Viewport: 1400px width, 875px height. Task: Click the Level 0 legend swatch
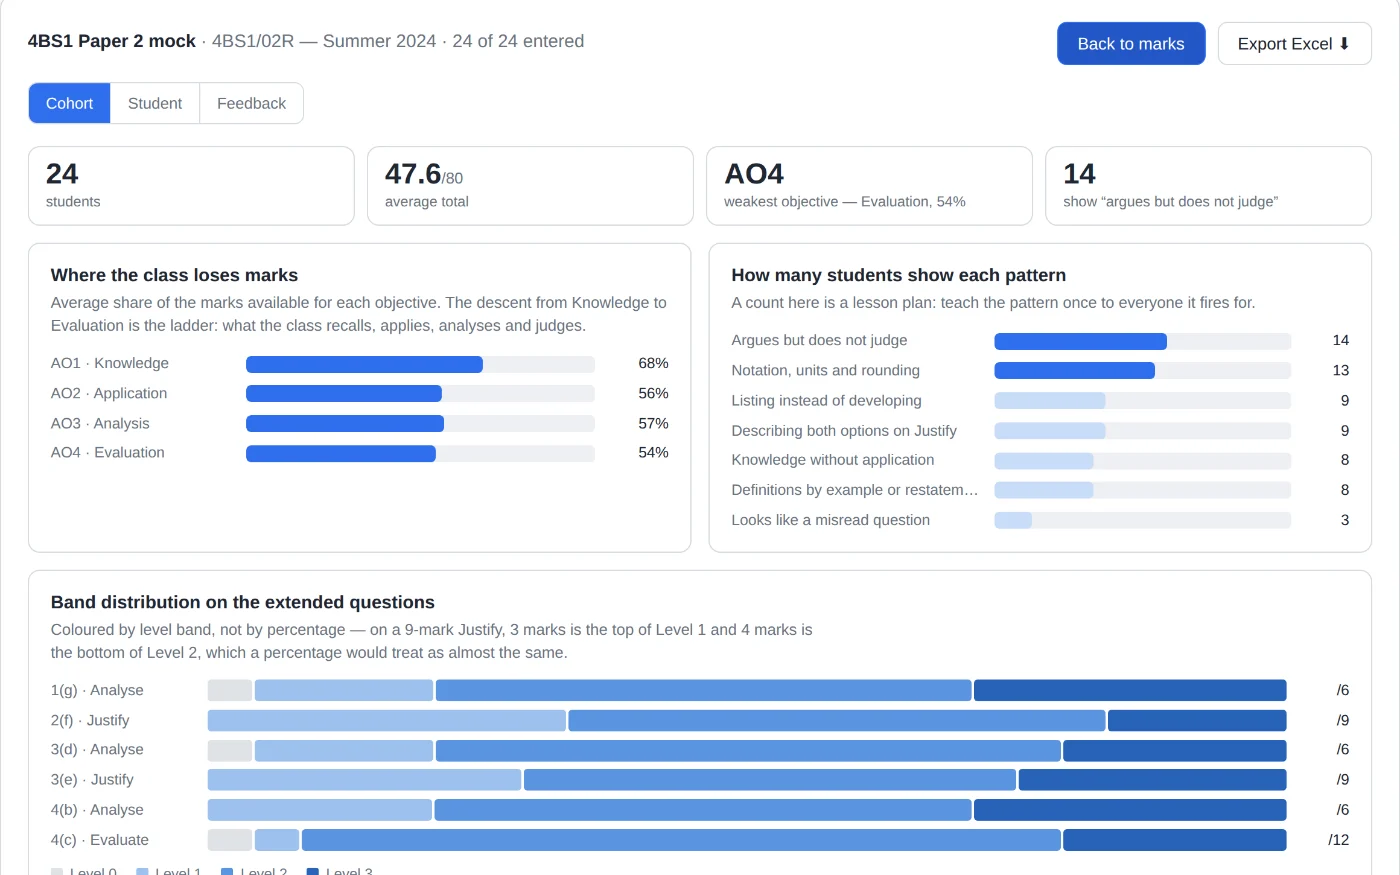[x=57, y=872]
